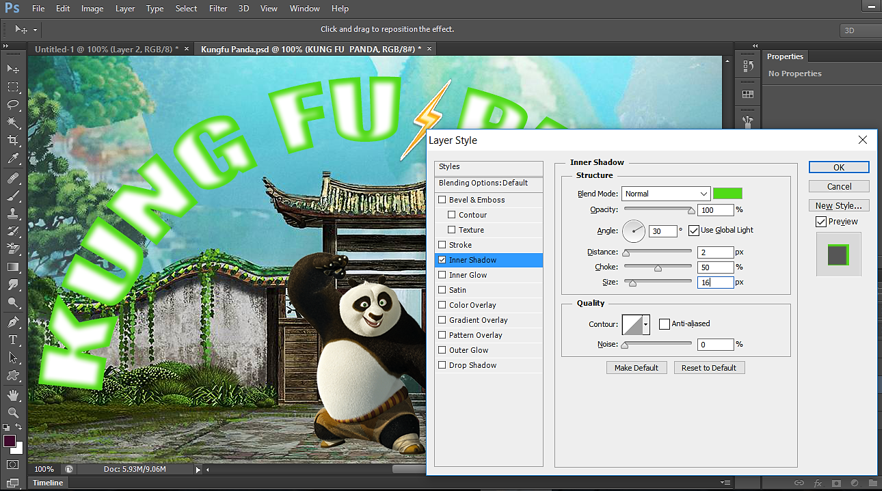Click Cancel in Layer Style dialog
Image resolution: width=883 pixels, height=493 pixels.
click(839, 186)
